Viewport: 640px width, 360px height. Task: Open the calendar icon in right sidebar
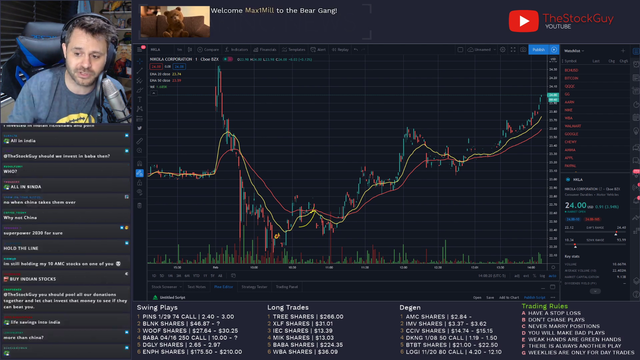636,118
